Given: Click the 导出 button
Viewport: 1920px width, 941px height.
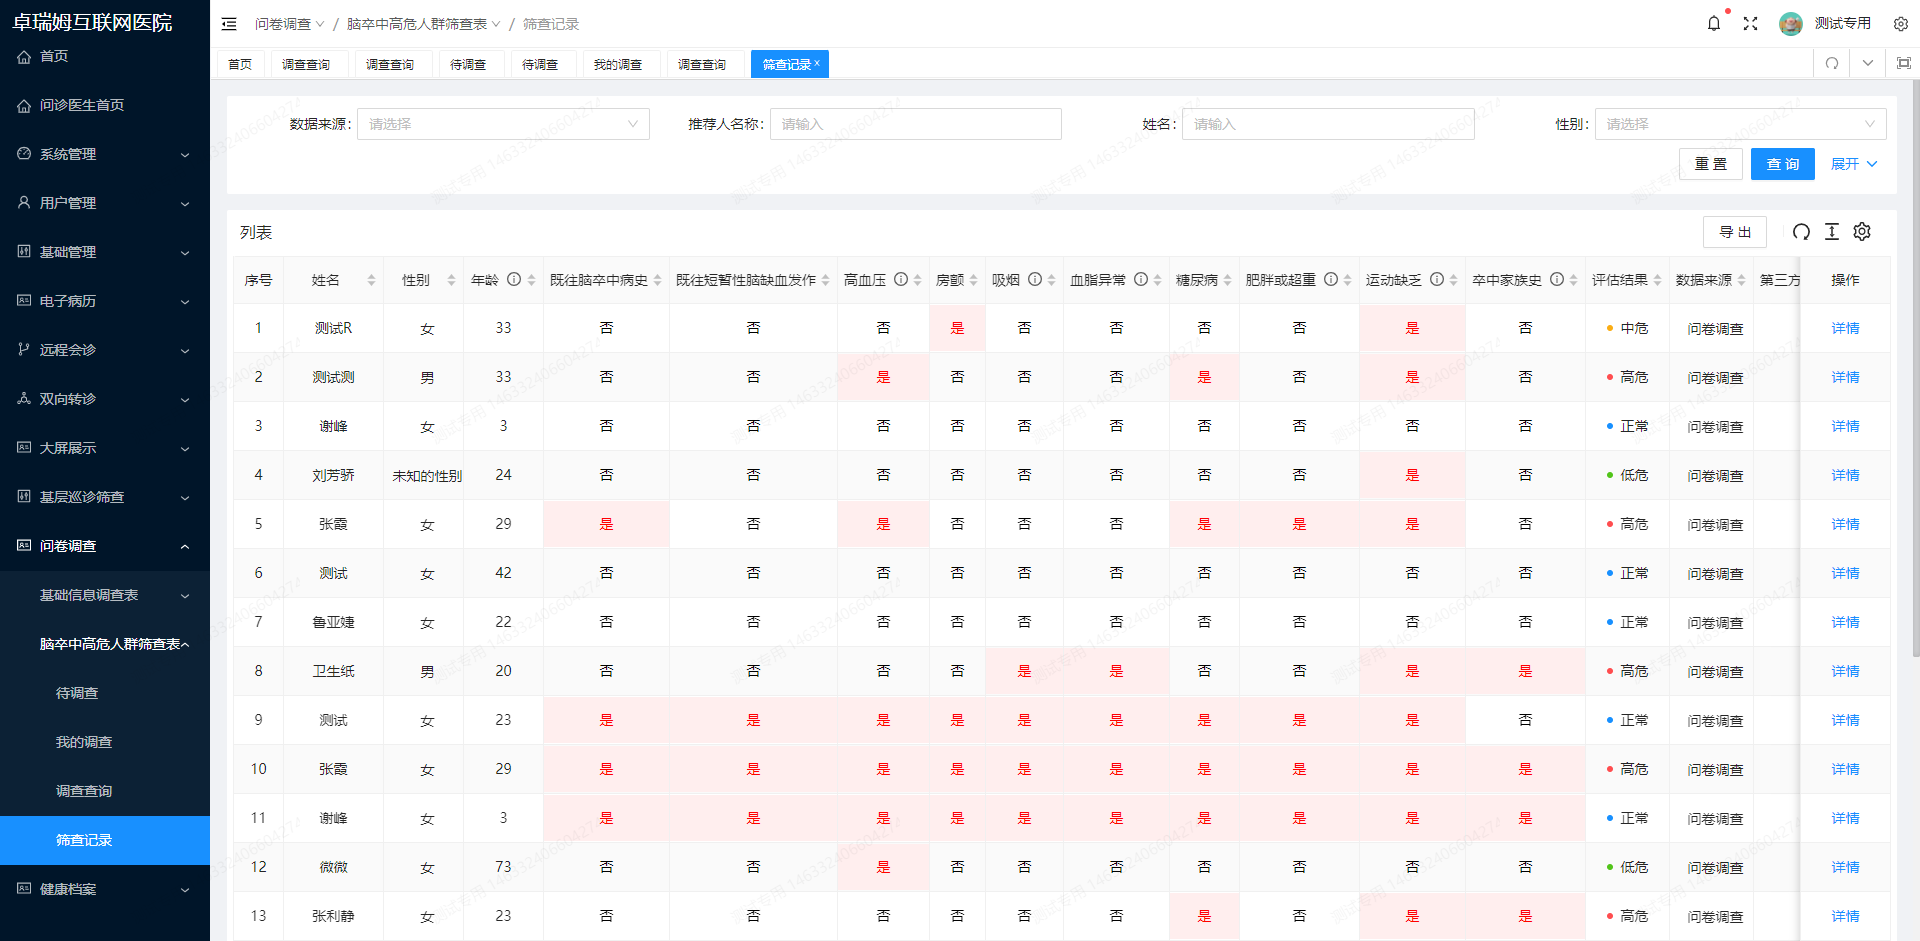Looking at the screenshot, I should pos(1735,232).
